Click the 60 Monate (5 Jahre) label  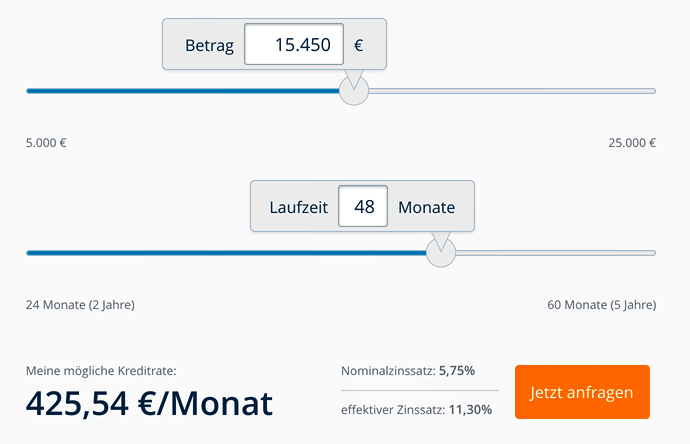point(602,305)
